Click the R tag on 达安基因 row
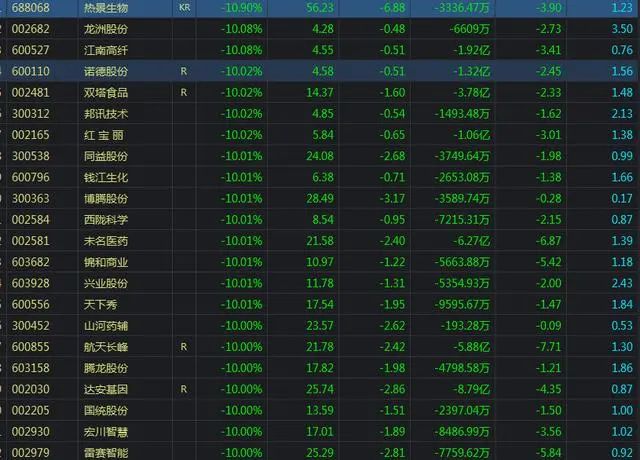Viewport: 640px width, 460px height. [x=184, y=389]
